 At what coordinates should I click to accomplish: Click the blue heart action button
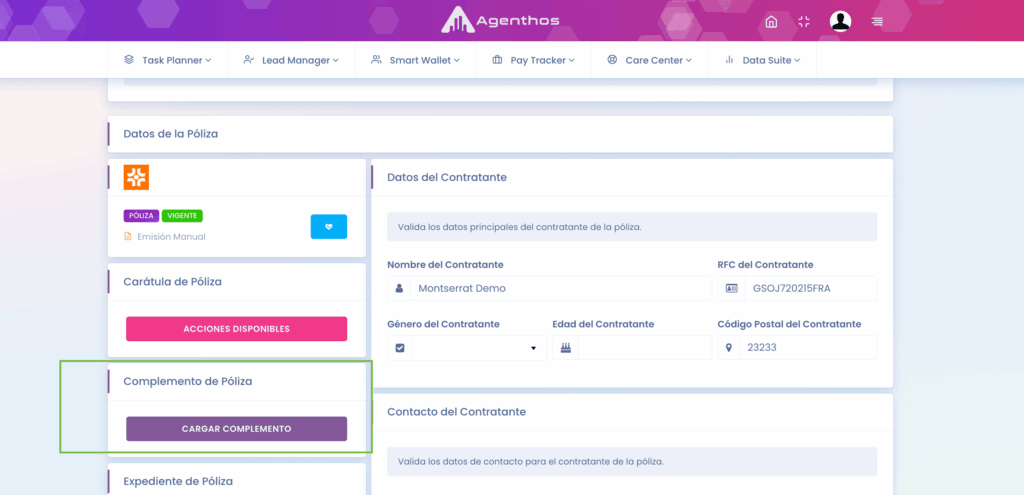tap(328, 227)
